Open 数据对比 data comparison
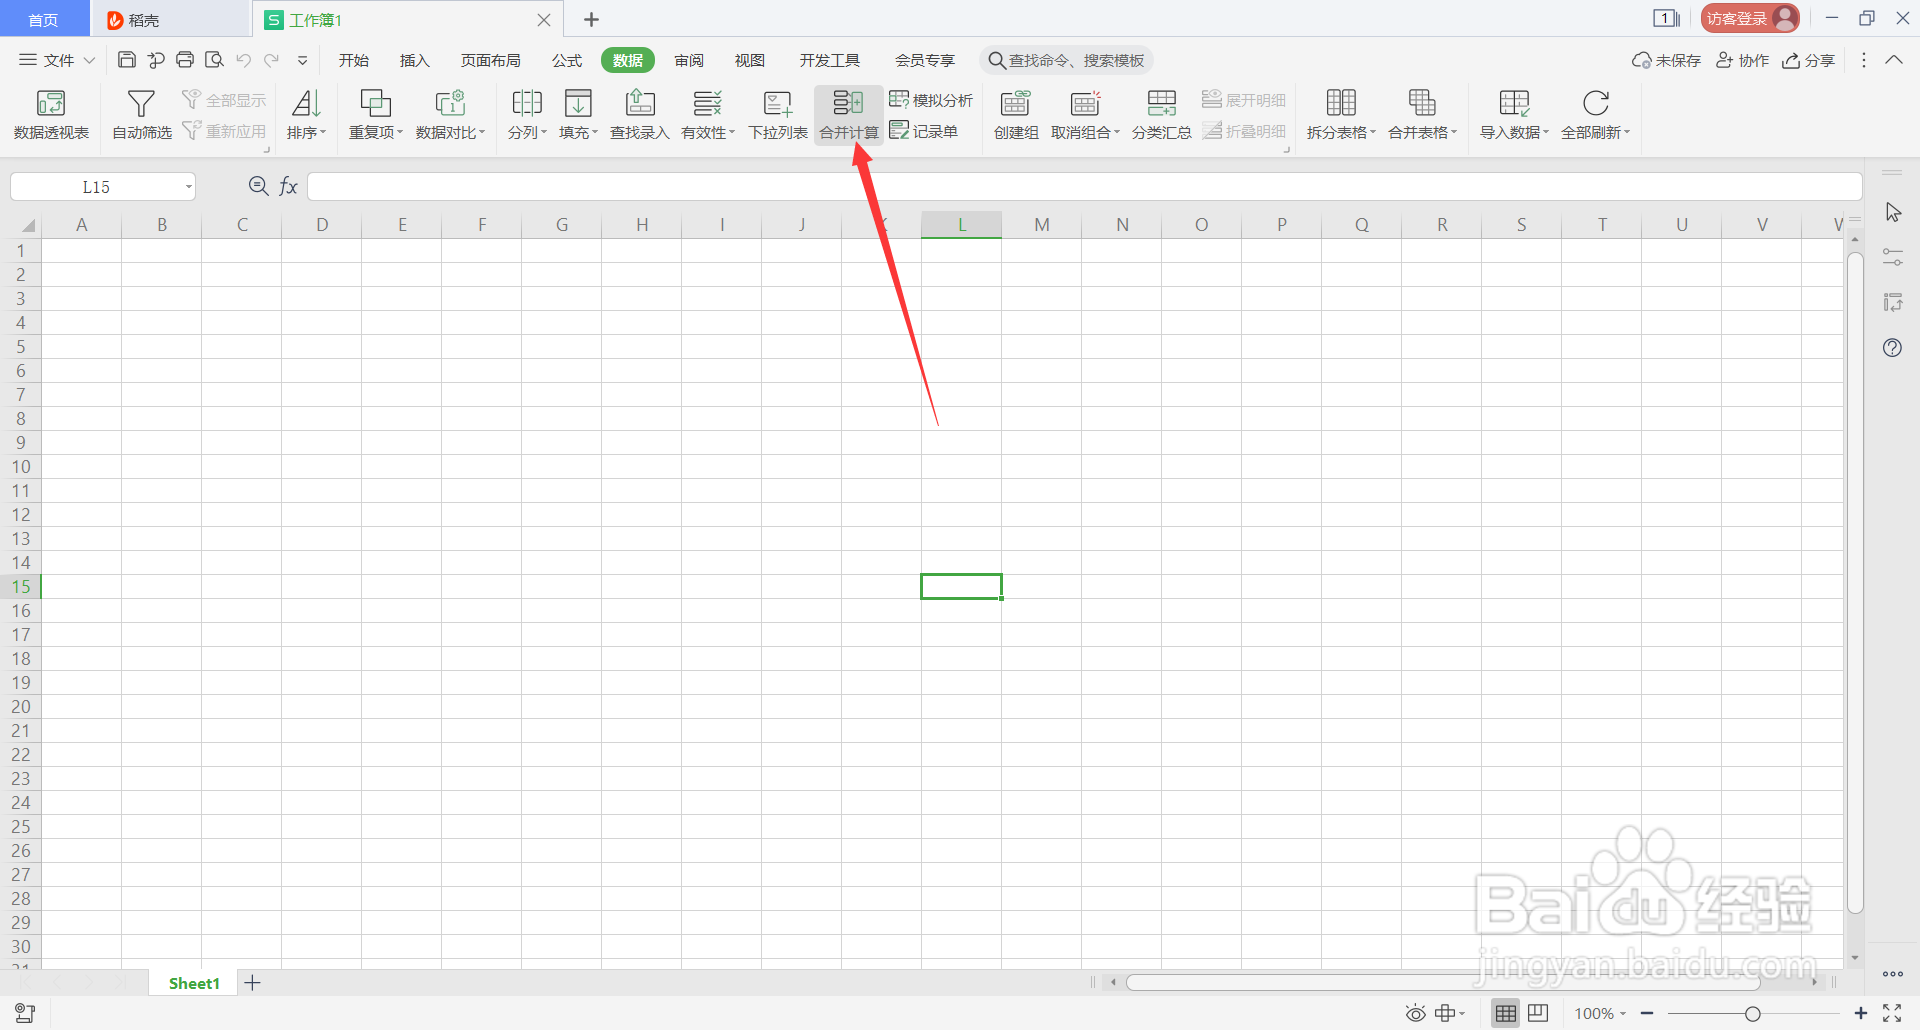 (450, 115)
